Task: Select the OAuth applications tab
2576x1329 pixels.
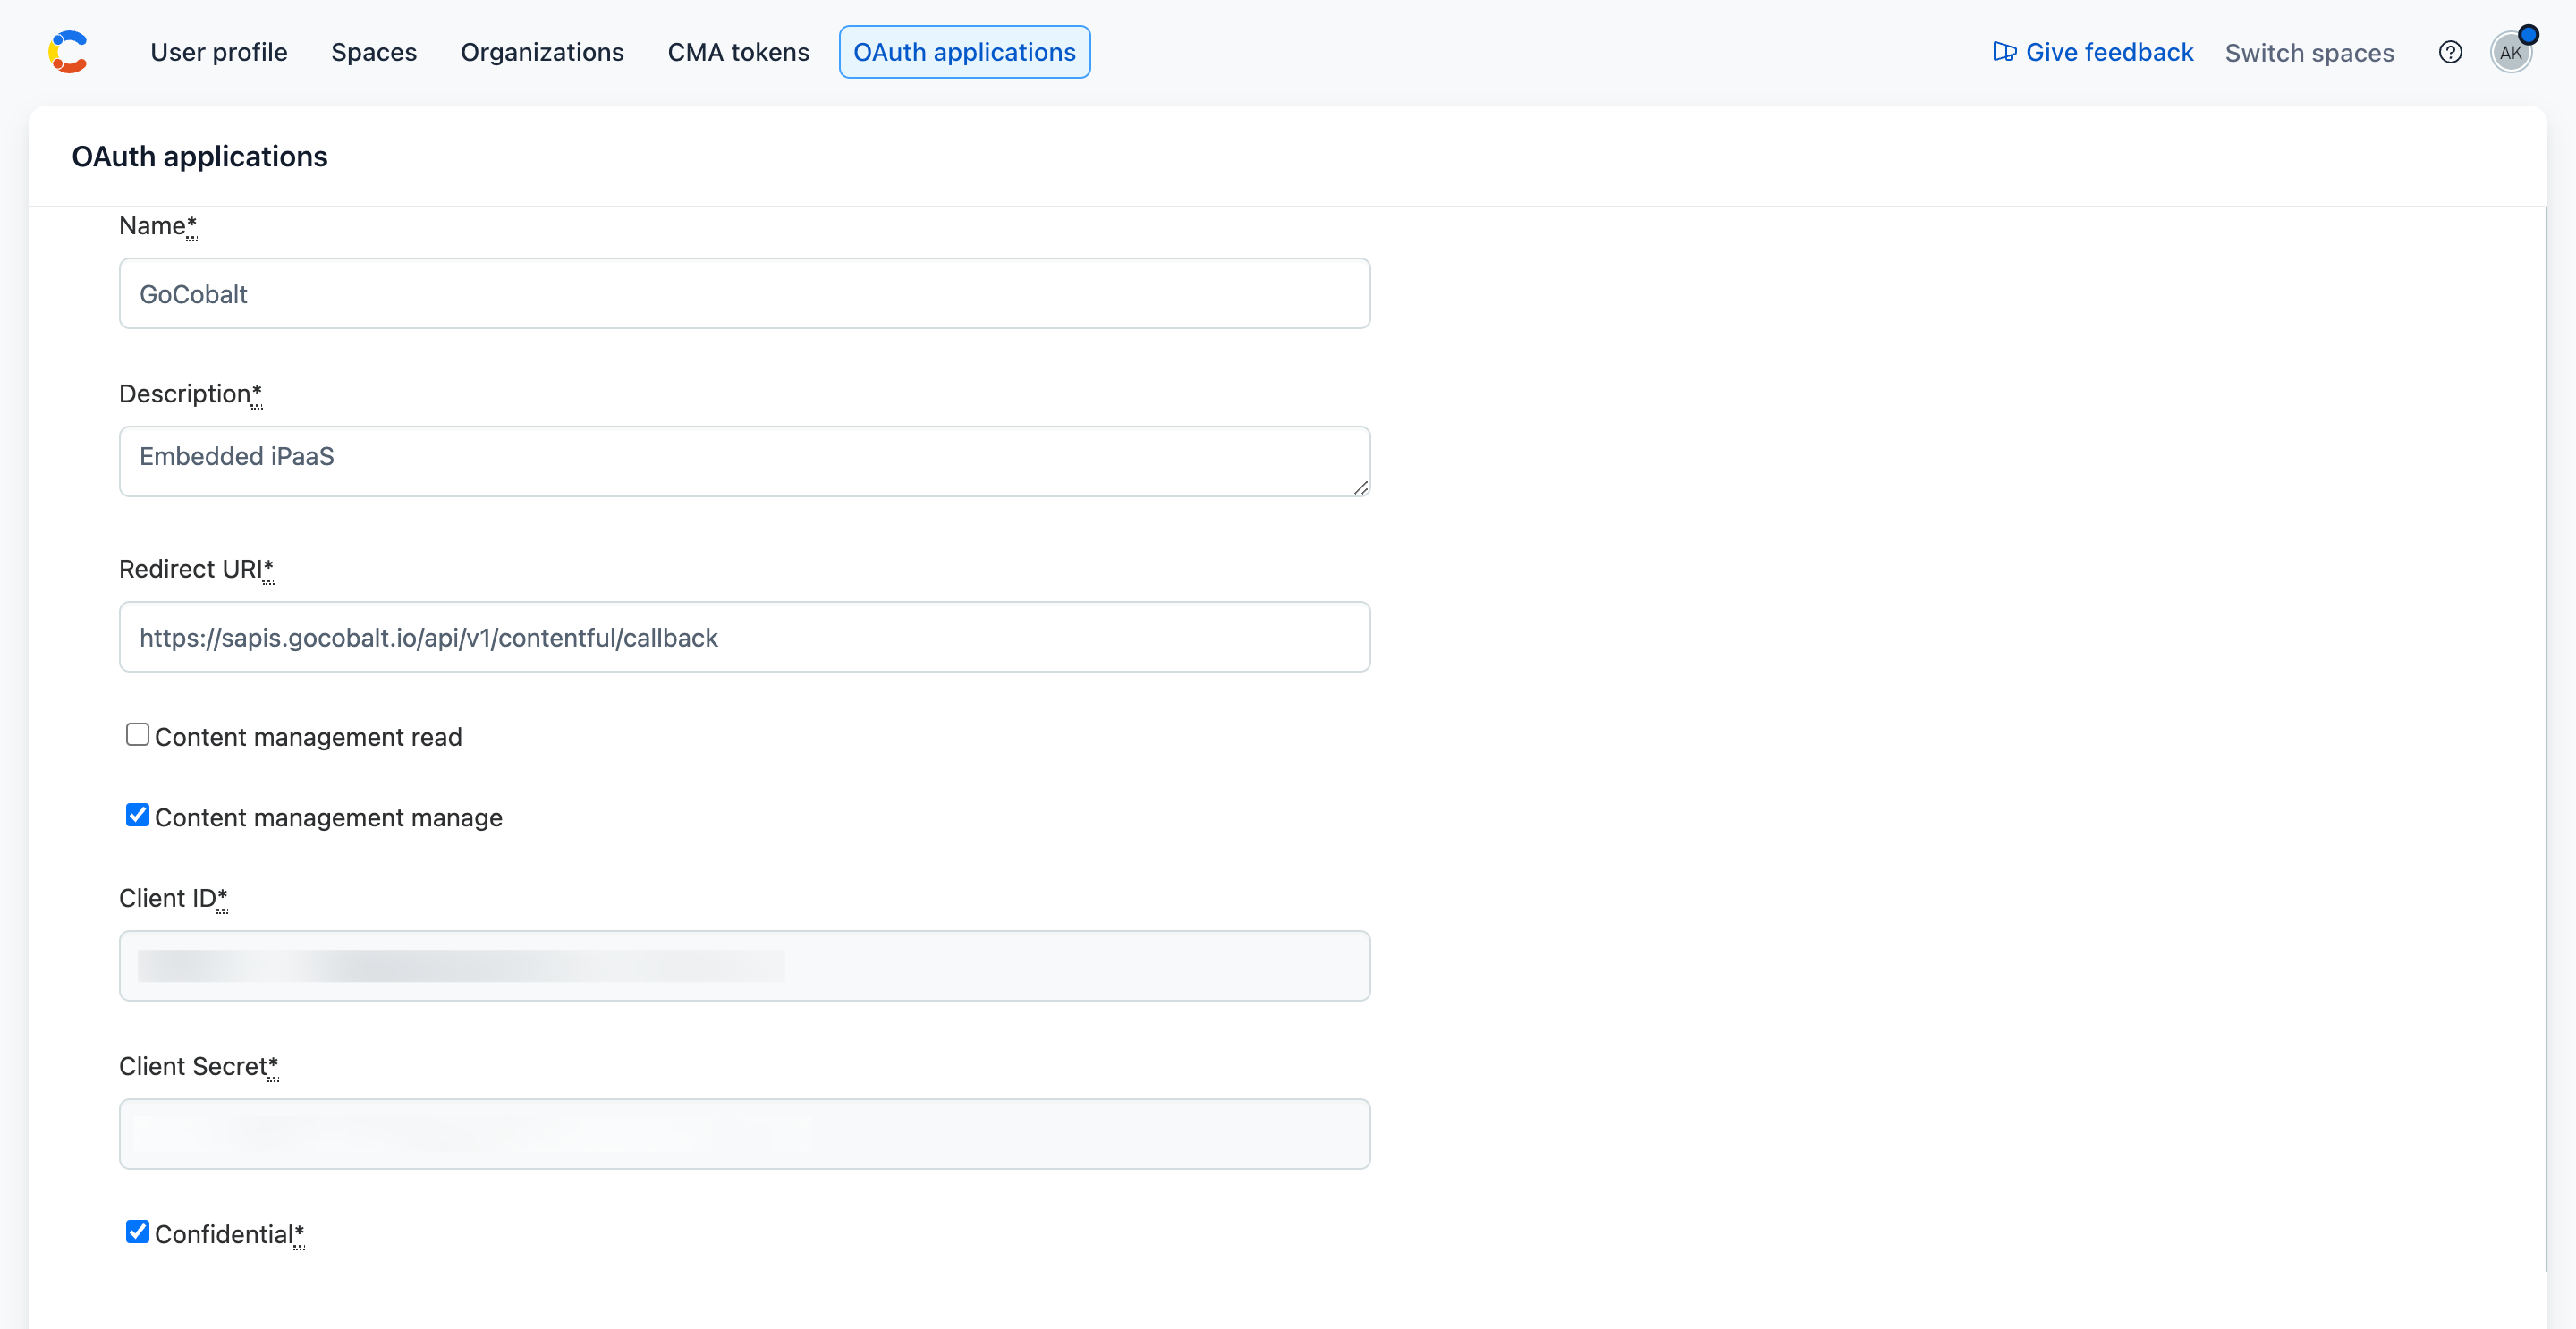Action: pyautogui.click(x=964, y=52)
